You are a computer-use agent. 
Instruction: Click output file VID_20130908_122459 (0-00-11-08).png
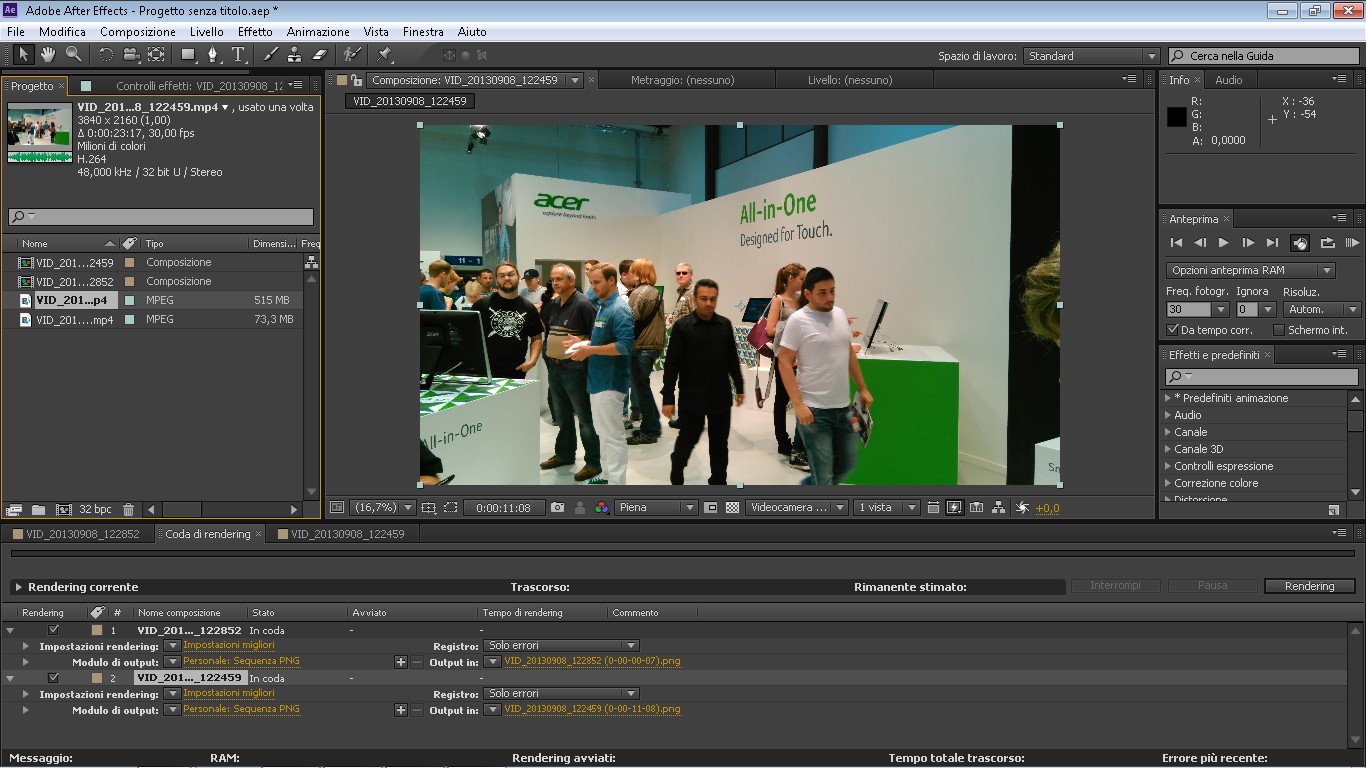tap(592, 709)
